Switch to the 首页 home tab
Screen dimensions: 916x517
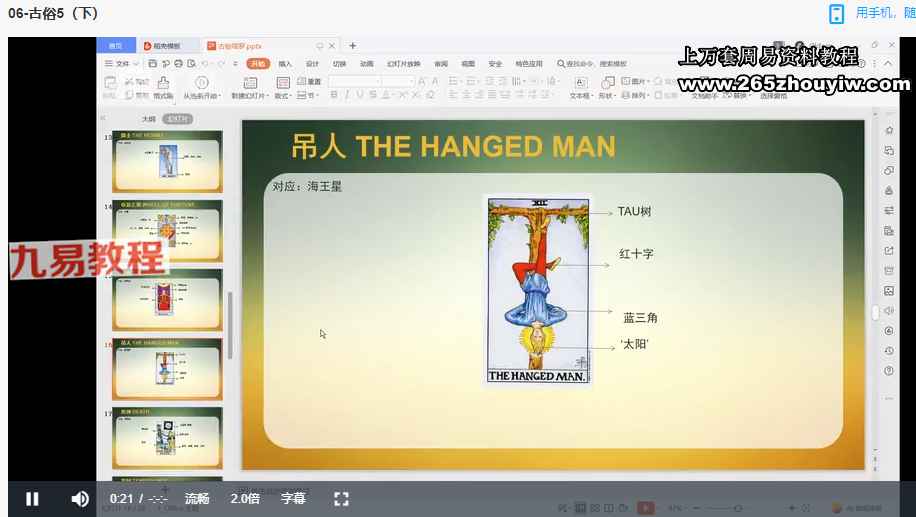click(116, 46)
